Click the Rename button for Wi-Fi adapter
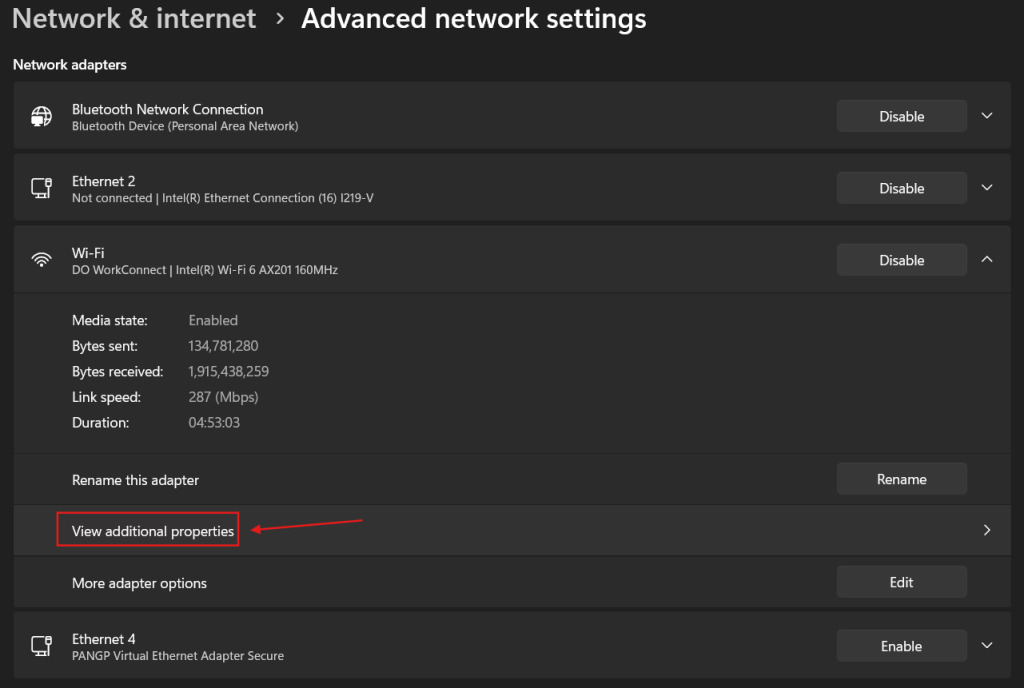The image size is (1024, 688). coord(901,479)
